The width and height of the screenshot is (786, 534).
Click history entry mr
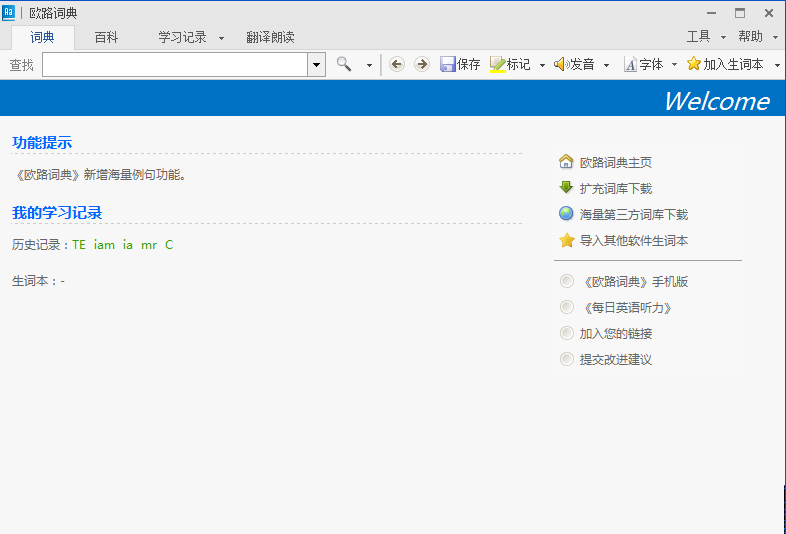(x=149, y=245)
